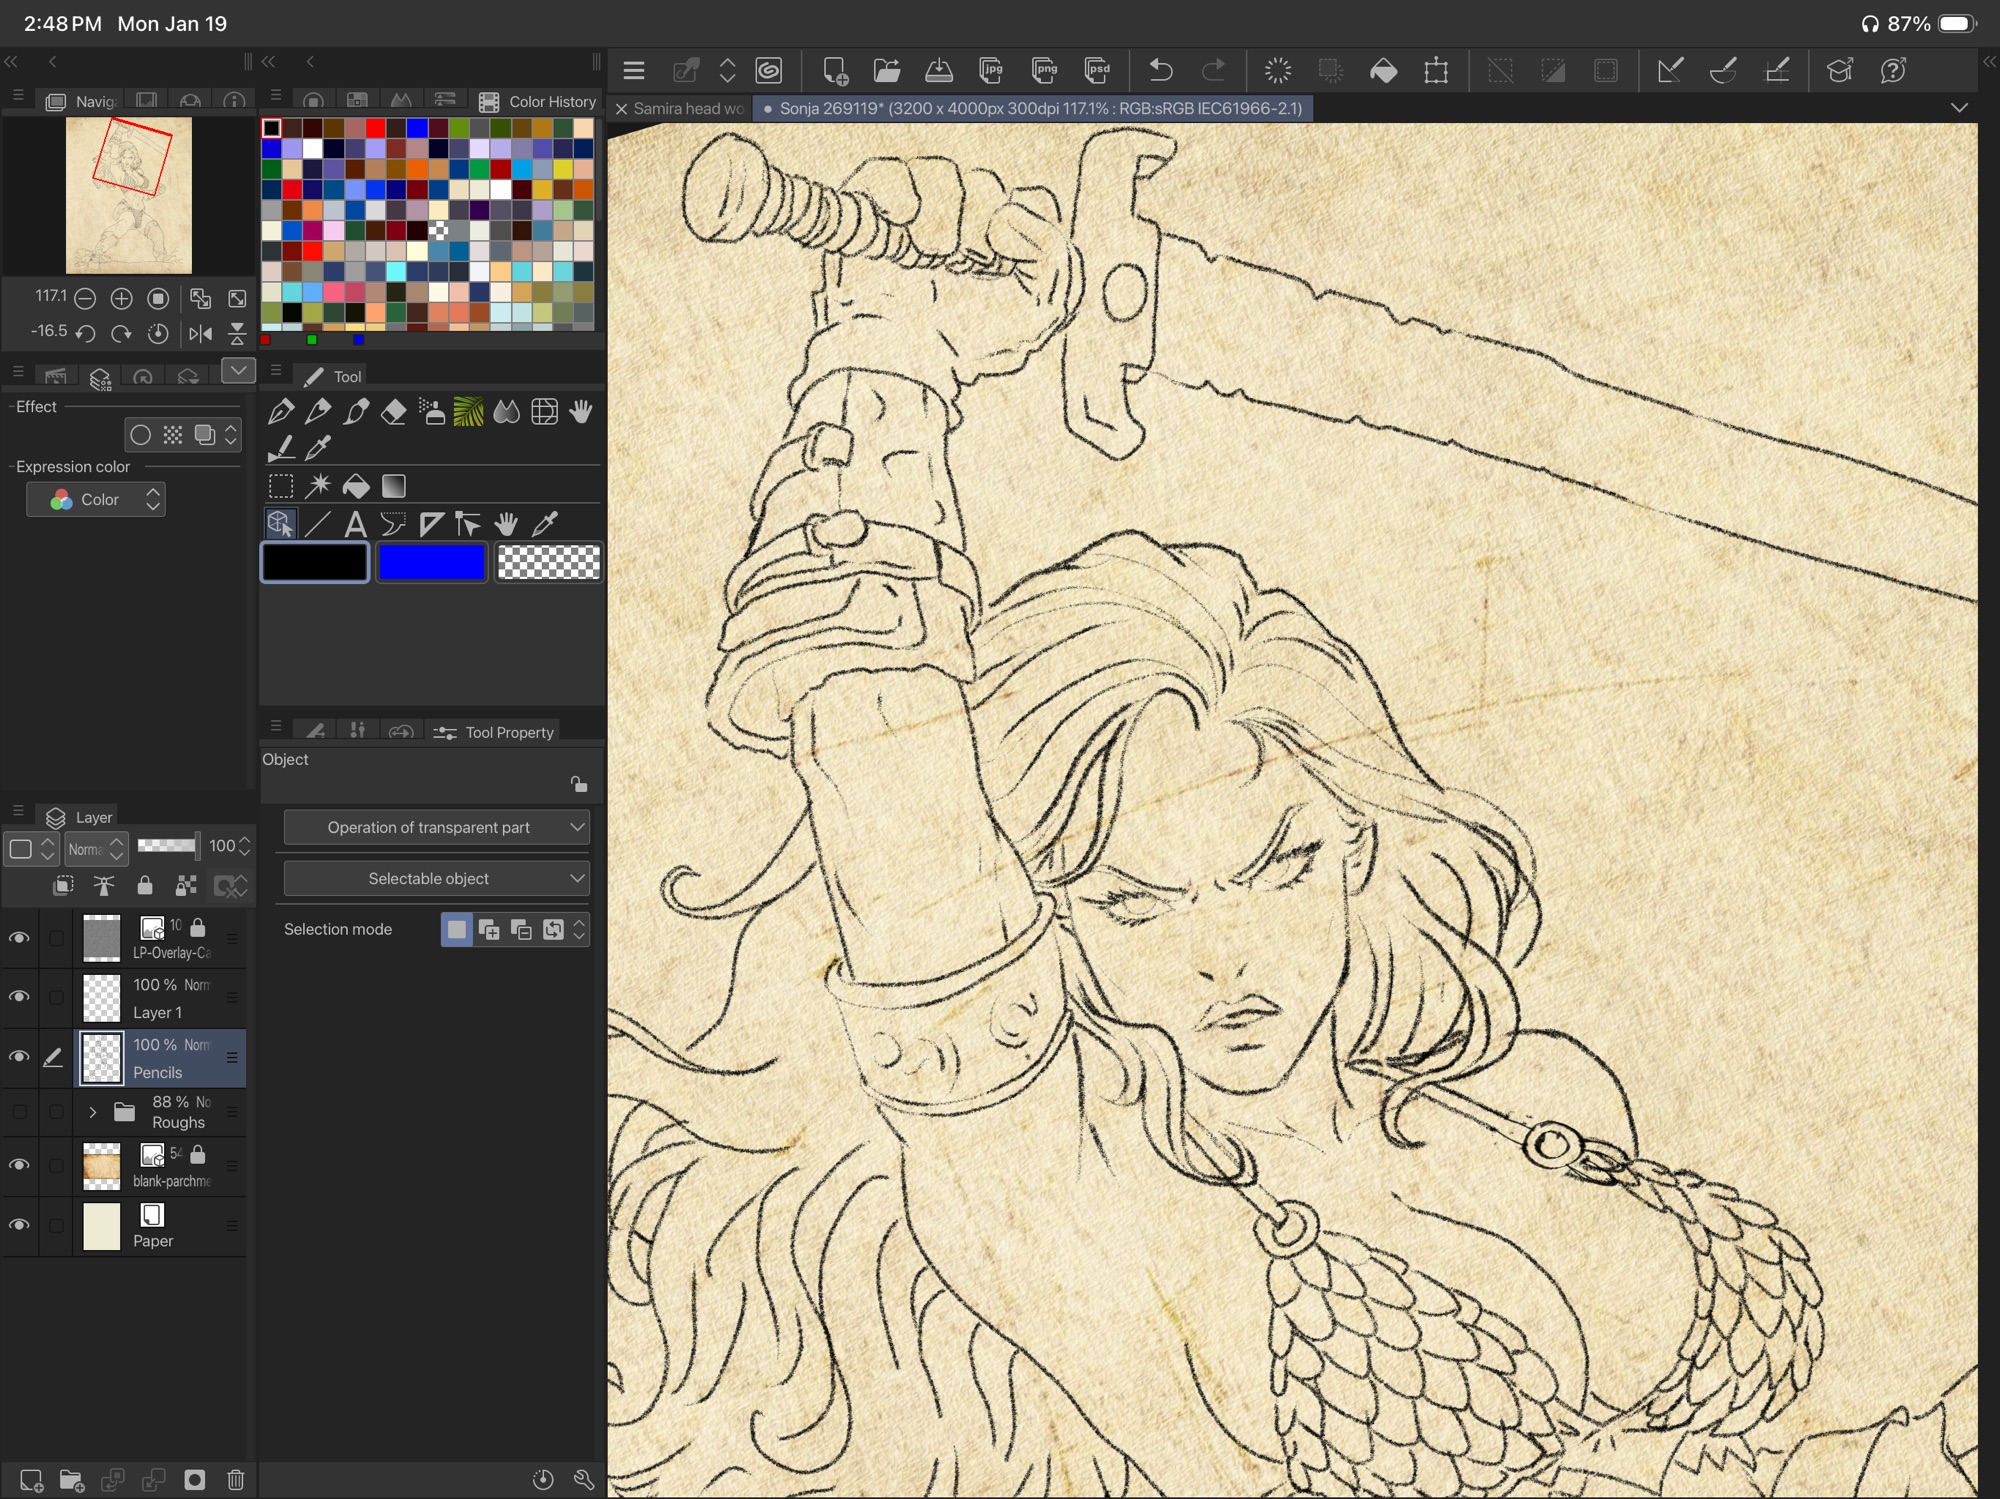
Task: Hide the Pencils layer
Action: point(19,1057)
